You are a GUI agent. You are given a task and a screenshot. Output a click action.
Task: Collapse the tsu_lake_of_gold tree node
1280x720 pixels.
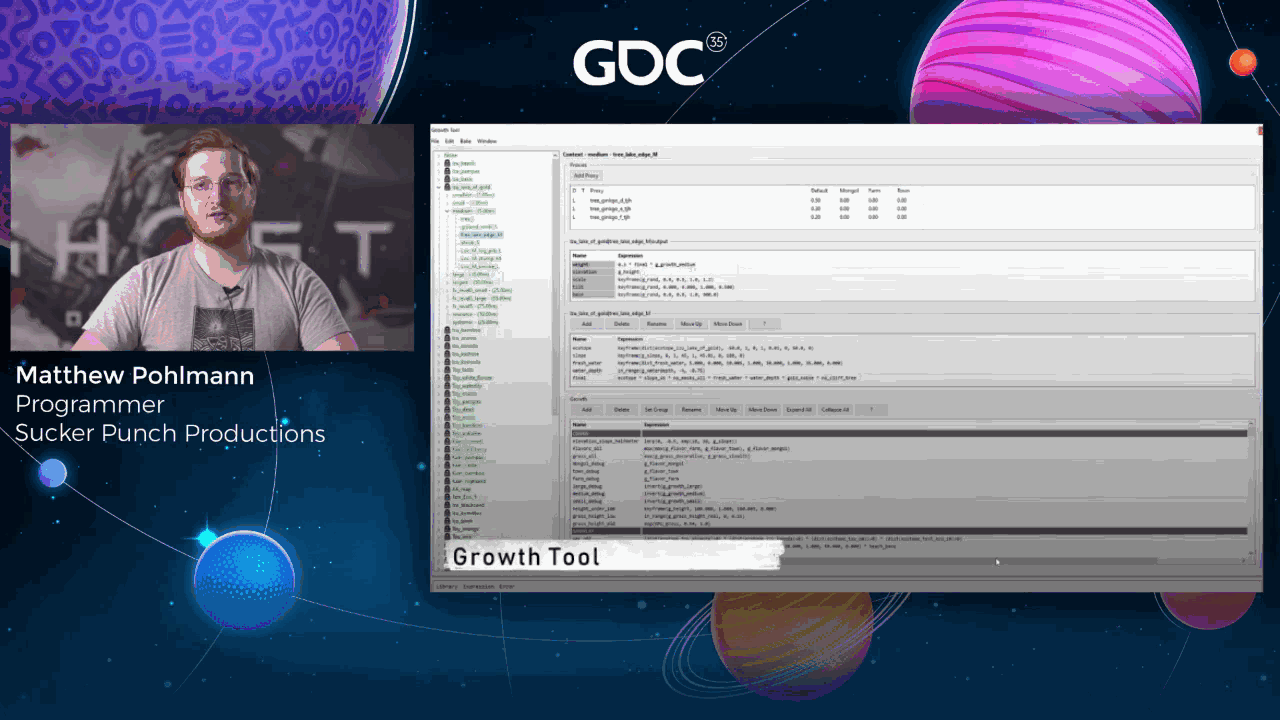(441, 187)
